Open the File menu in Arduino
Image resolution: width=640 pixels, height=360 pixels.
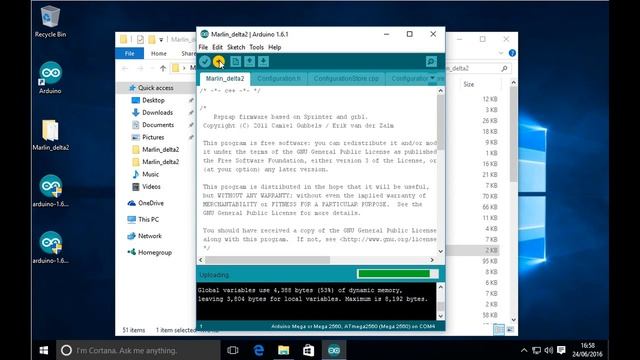click(203, 47)
